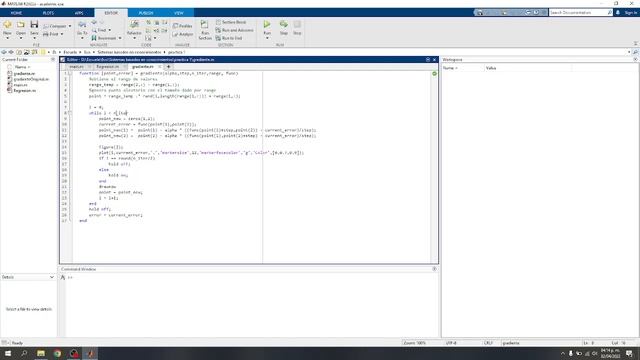Sort by Workspace Name column header
This screenshot has height=360, width=640.
pyautogui.click(x=451, y=68)
